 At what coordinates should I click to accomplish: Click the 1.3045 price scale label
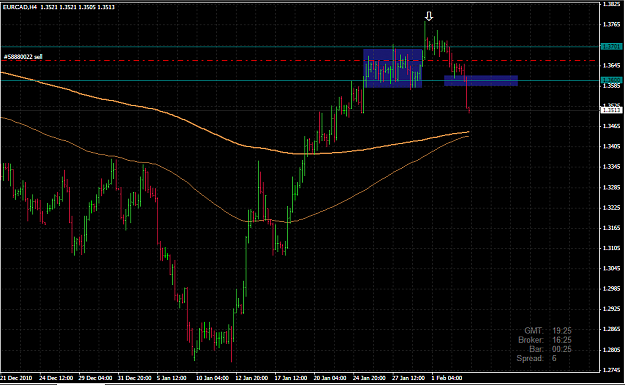611,268
